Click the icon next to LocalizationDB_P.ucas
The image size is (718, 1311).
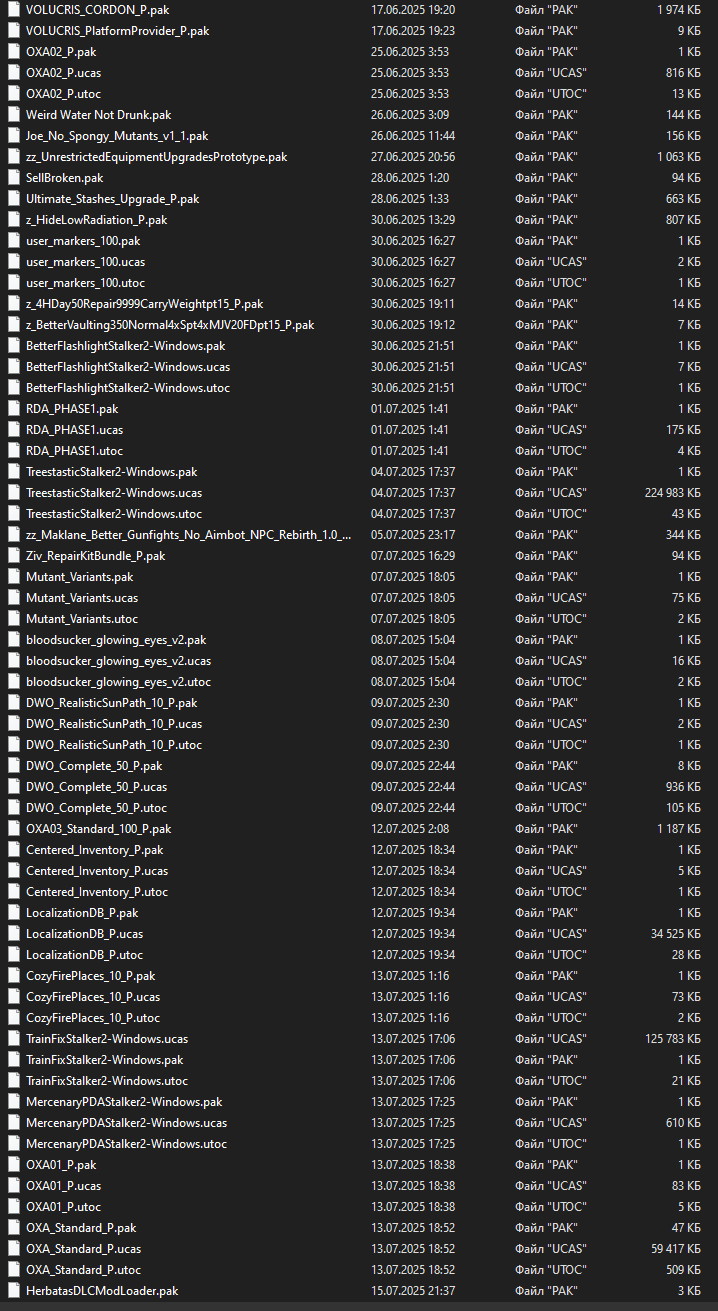(13, 934)
